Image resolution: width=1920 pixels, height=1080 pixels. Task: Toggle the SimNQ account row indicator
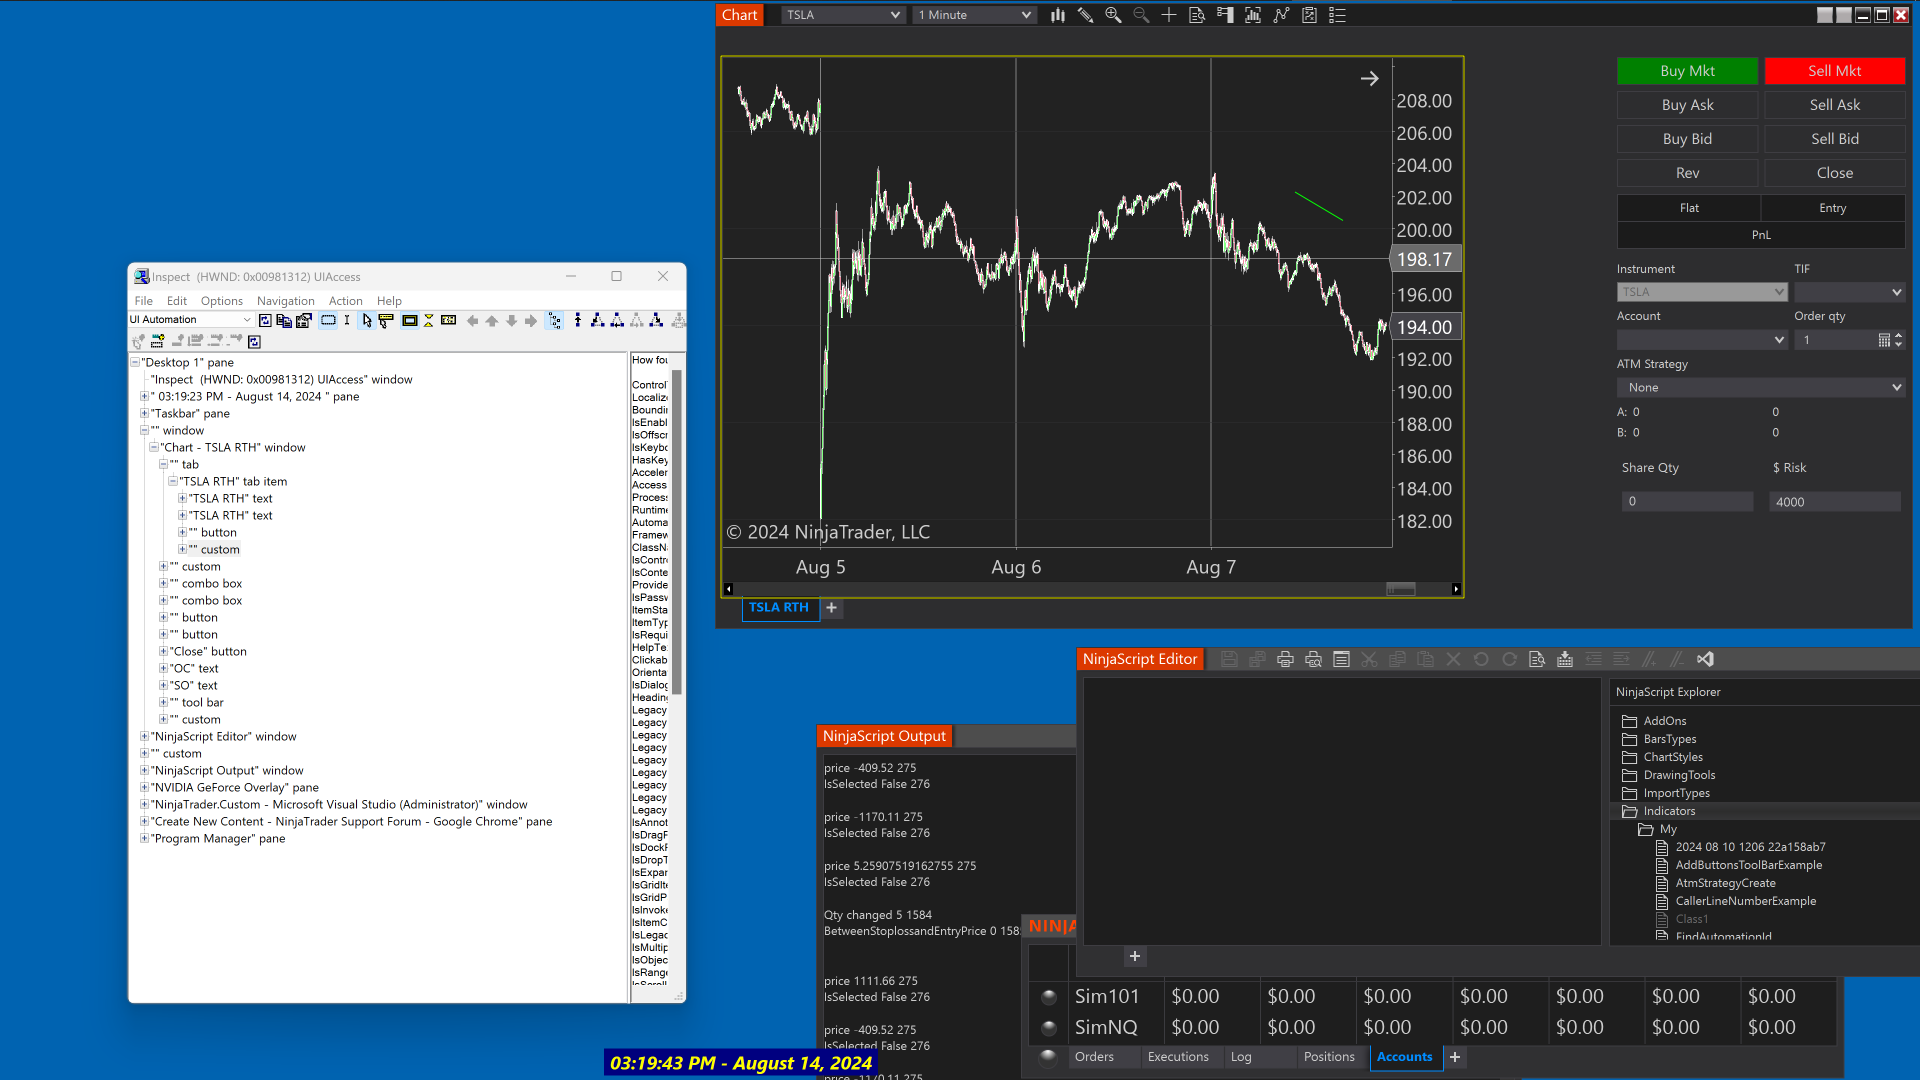point(1048,1027)
